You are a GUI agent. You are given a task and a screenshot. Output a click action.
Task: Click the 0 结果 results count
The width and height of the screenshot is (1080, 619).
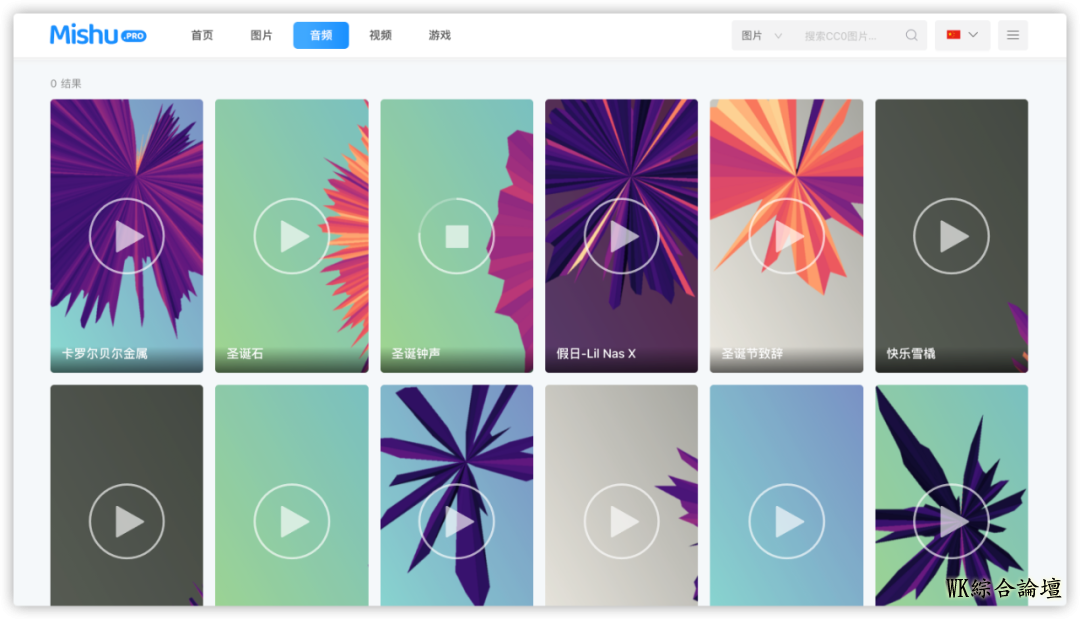(x=65, y=83)
